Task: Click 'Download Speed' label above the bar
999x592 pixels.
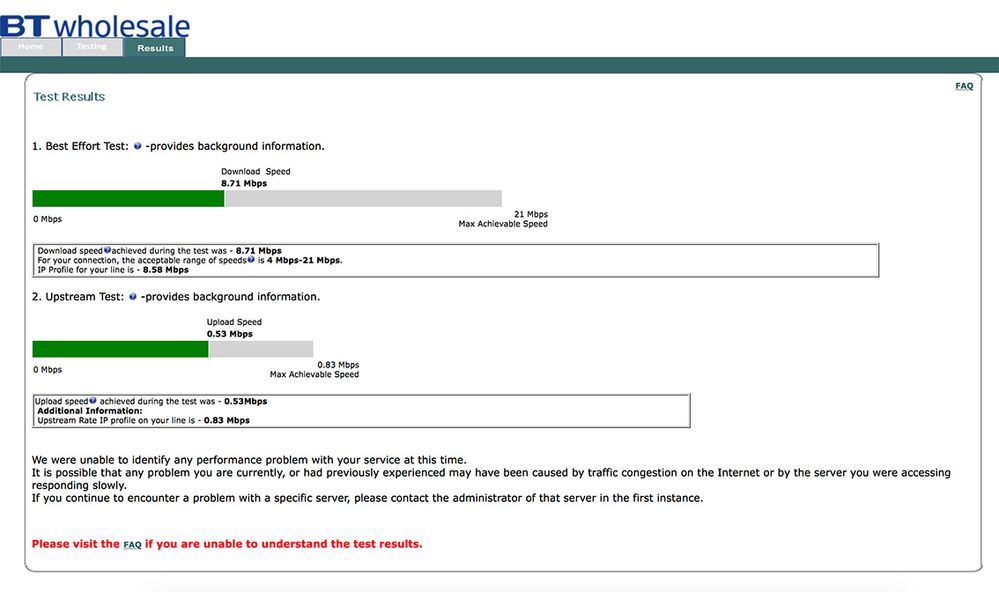Action: pos(255,171)
